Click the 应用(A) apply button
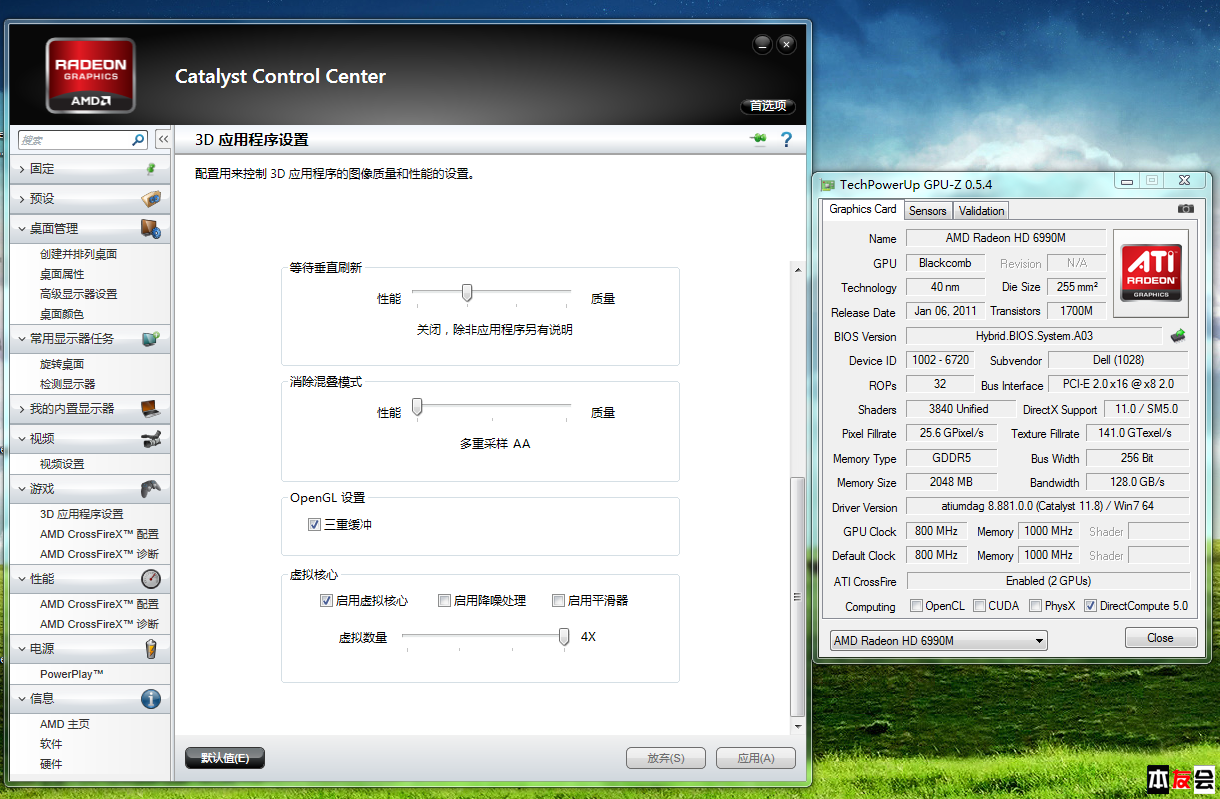This screenshot has height=799, width=1220. [x=756, y=758]
